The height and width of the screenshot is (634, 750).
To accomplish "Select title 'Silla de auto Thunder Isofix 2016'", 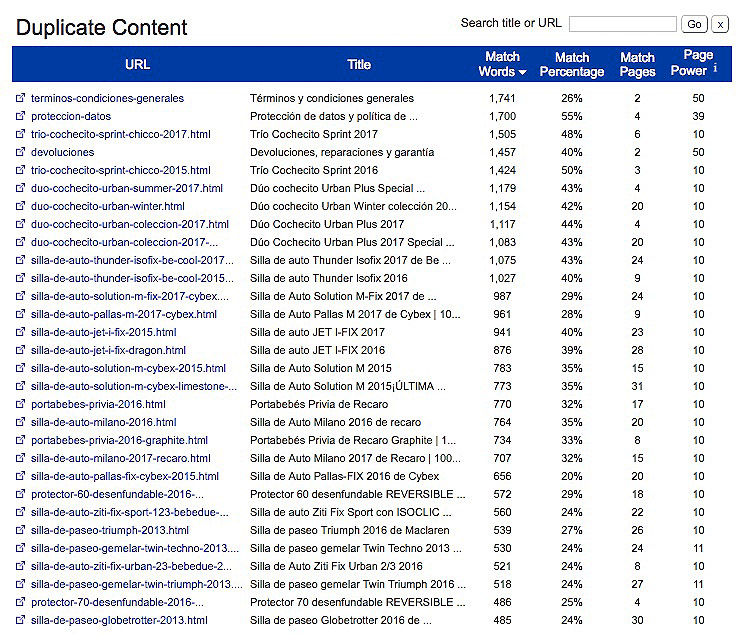I will [329, 278].
